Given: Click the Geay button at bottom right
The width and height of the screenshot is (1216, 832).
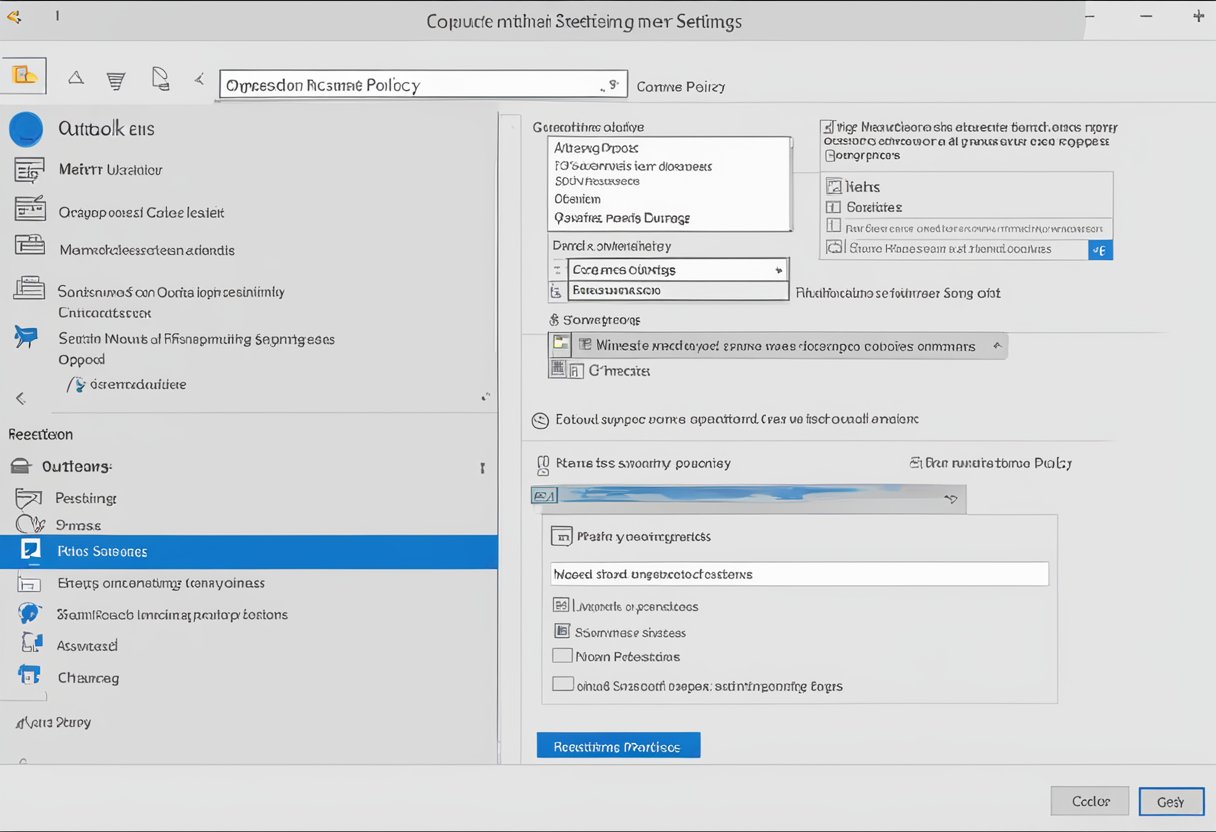Looking at the screenshot, I should point(1171,801).
